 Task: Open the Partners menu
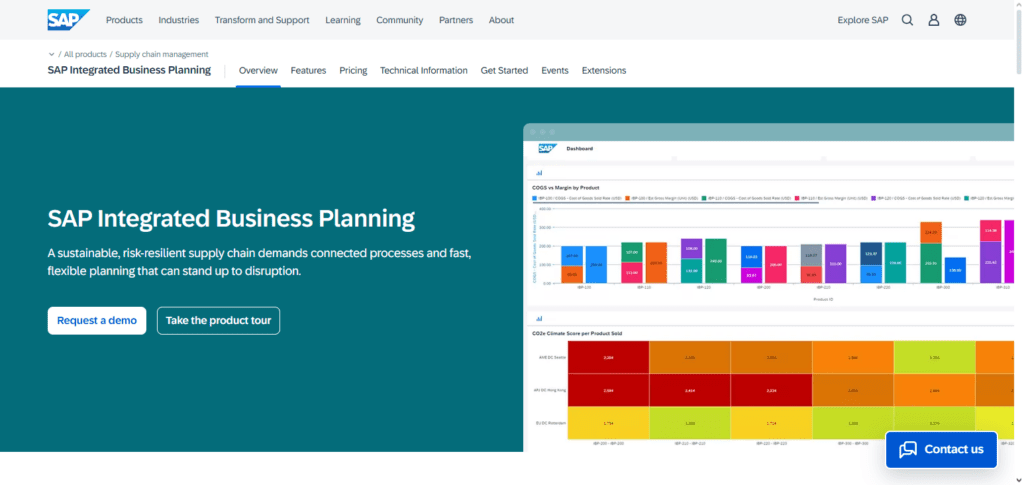pos(456,20)
